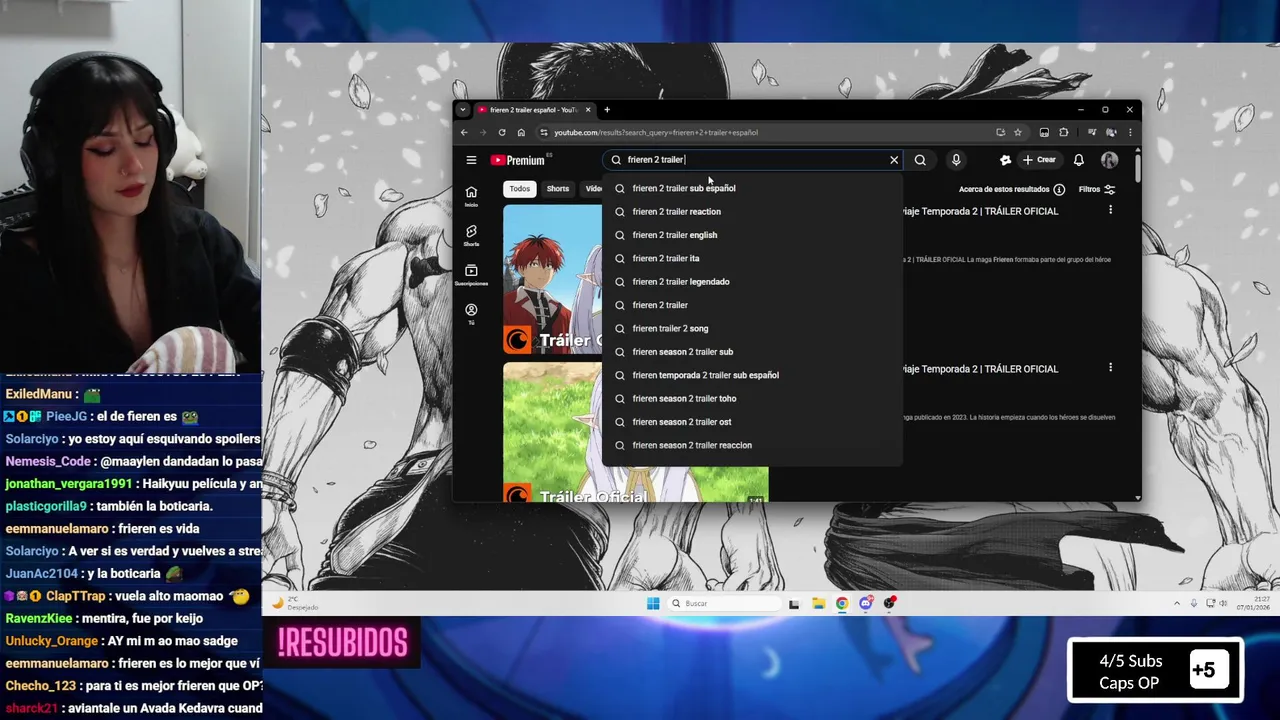1280x720 pixels.
Task: Choose suggestion 'frieren season 2 trailer reaccion'
Action: click(x=752, y=445)
